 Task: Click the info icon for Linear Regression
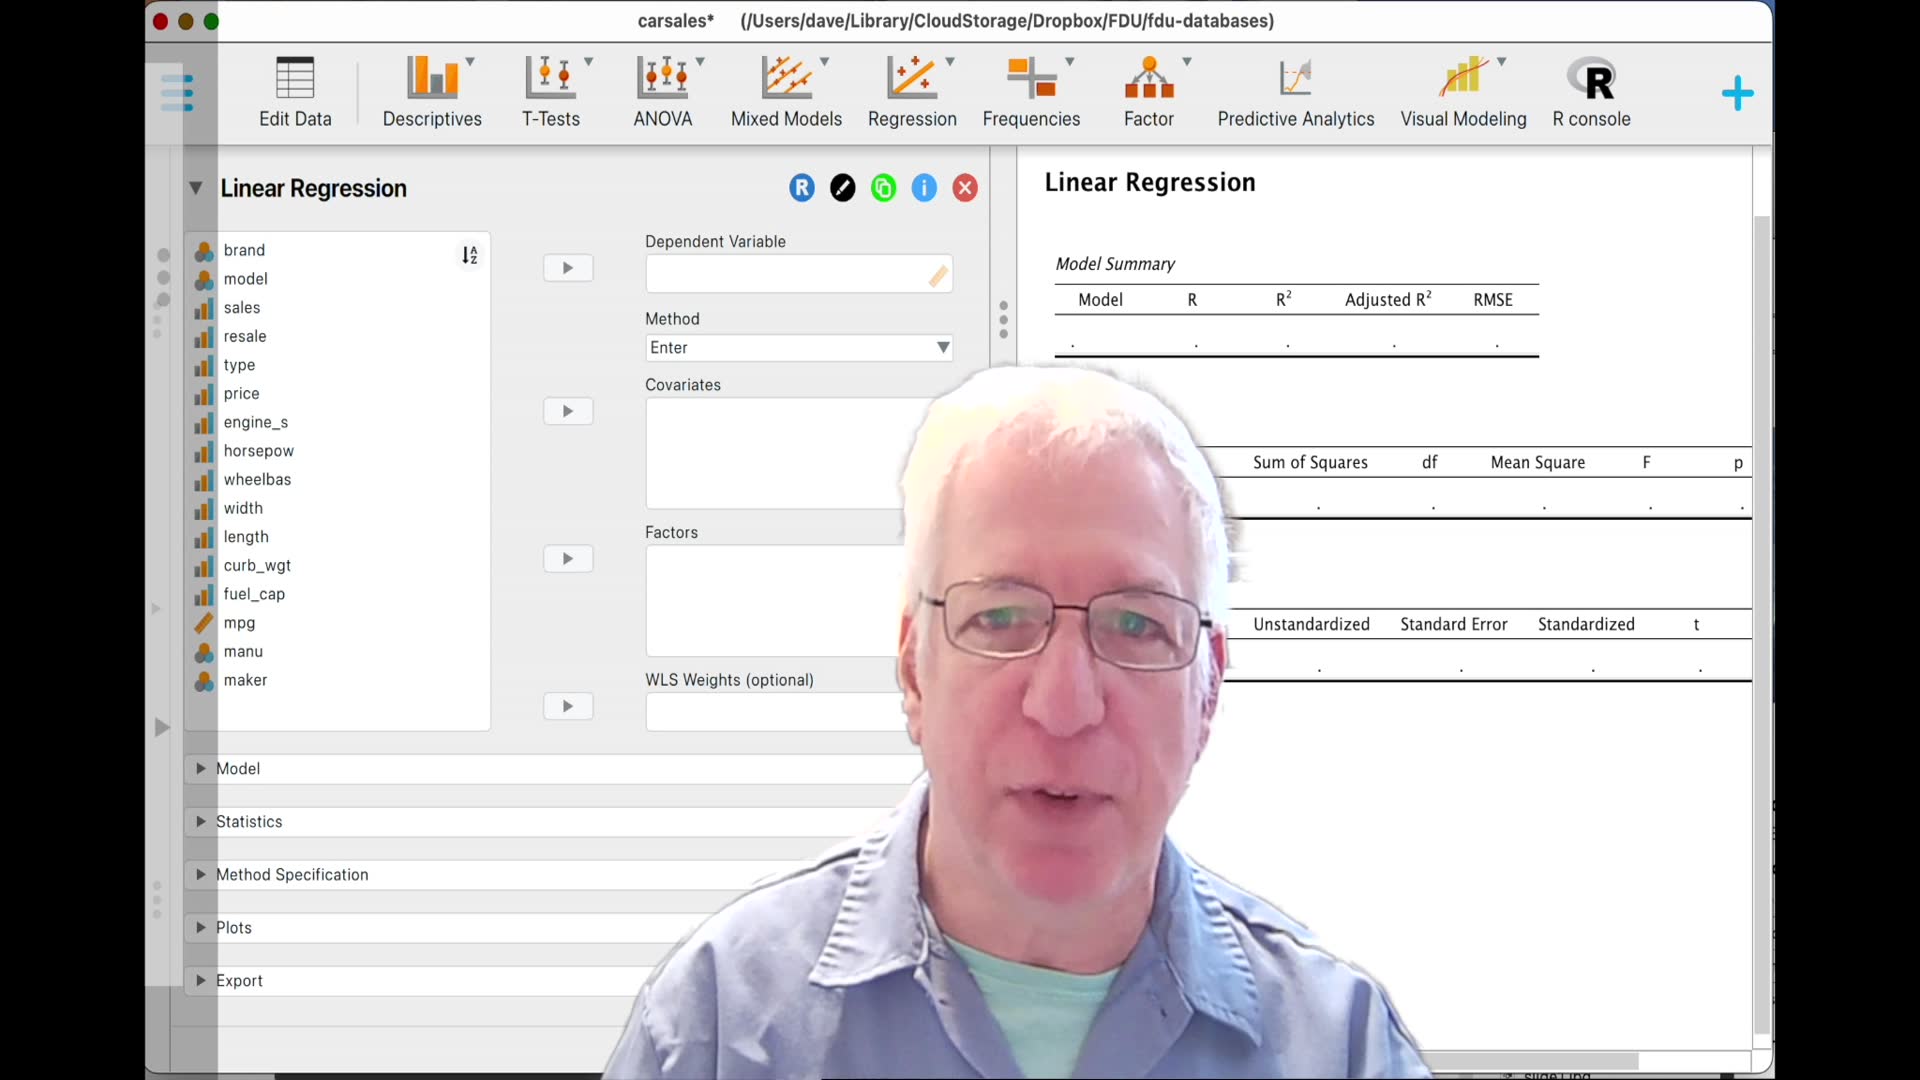(924, 187)
